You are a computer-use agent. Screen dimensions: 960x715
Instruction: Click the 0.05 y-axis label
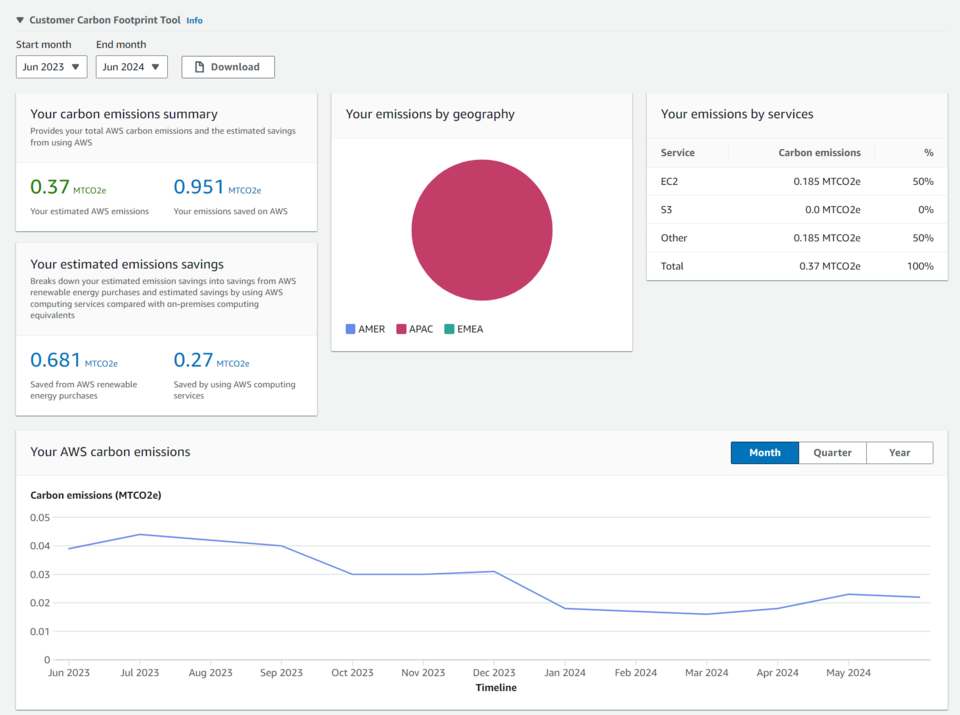(x=40, y=517)
